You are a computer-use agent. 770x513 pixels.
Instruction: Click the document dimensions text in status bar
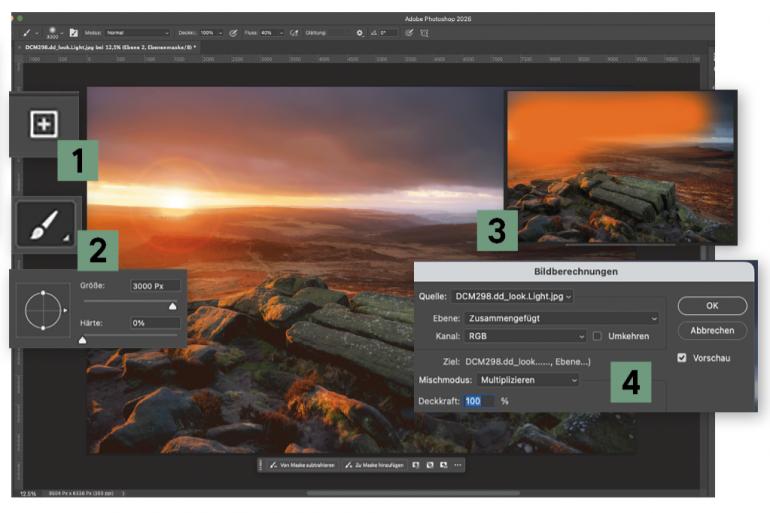pyautogui.click(x=82, y=493)
